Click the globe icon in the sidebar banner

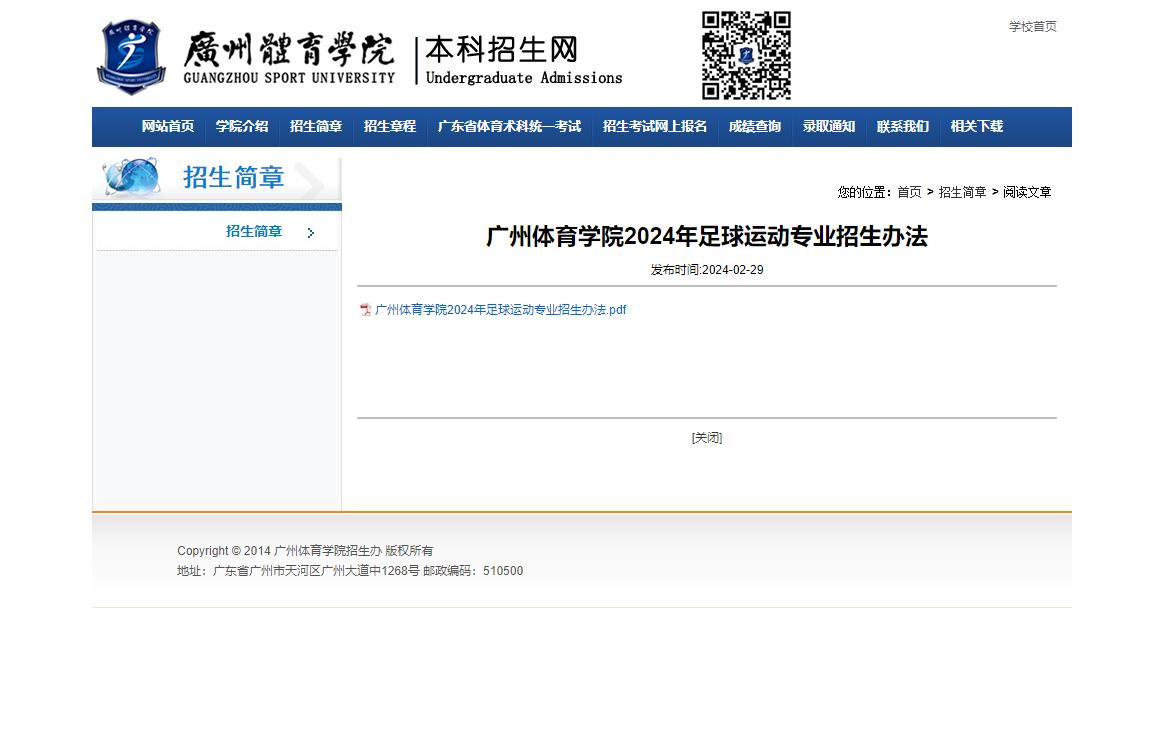tap(130, 177)
